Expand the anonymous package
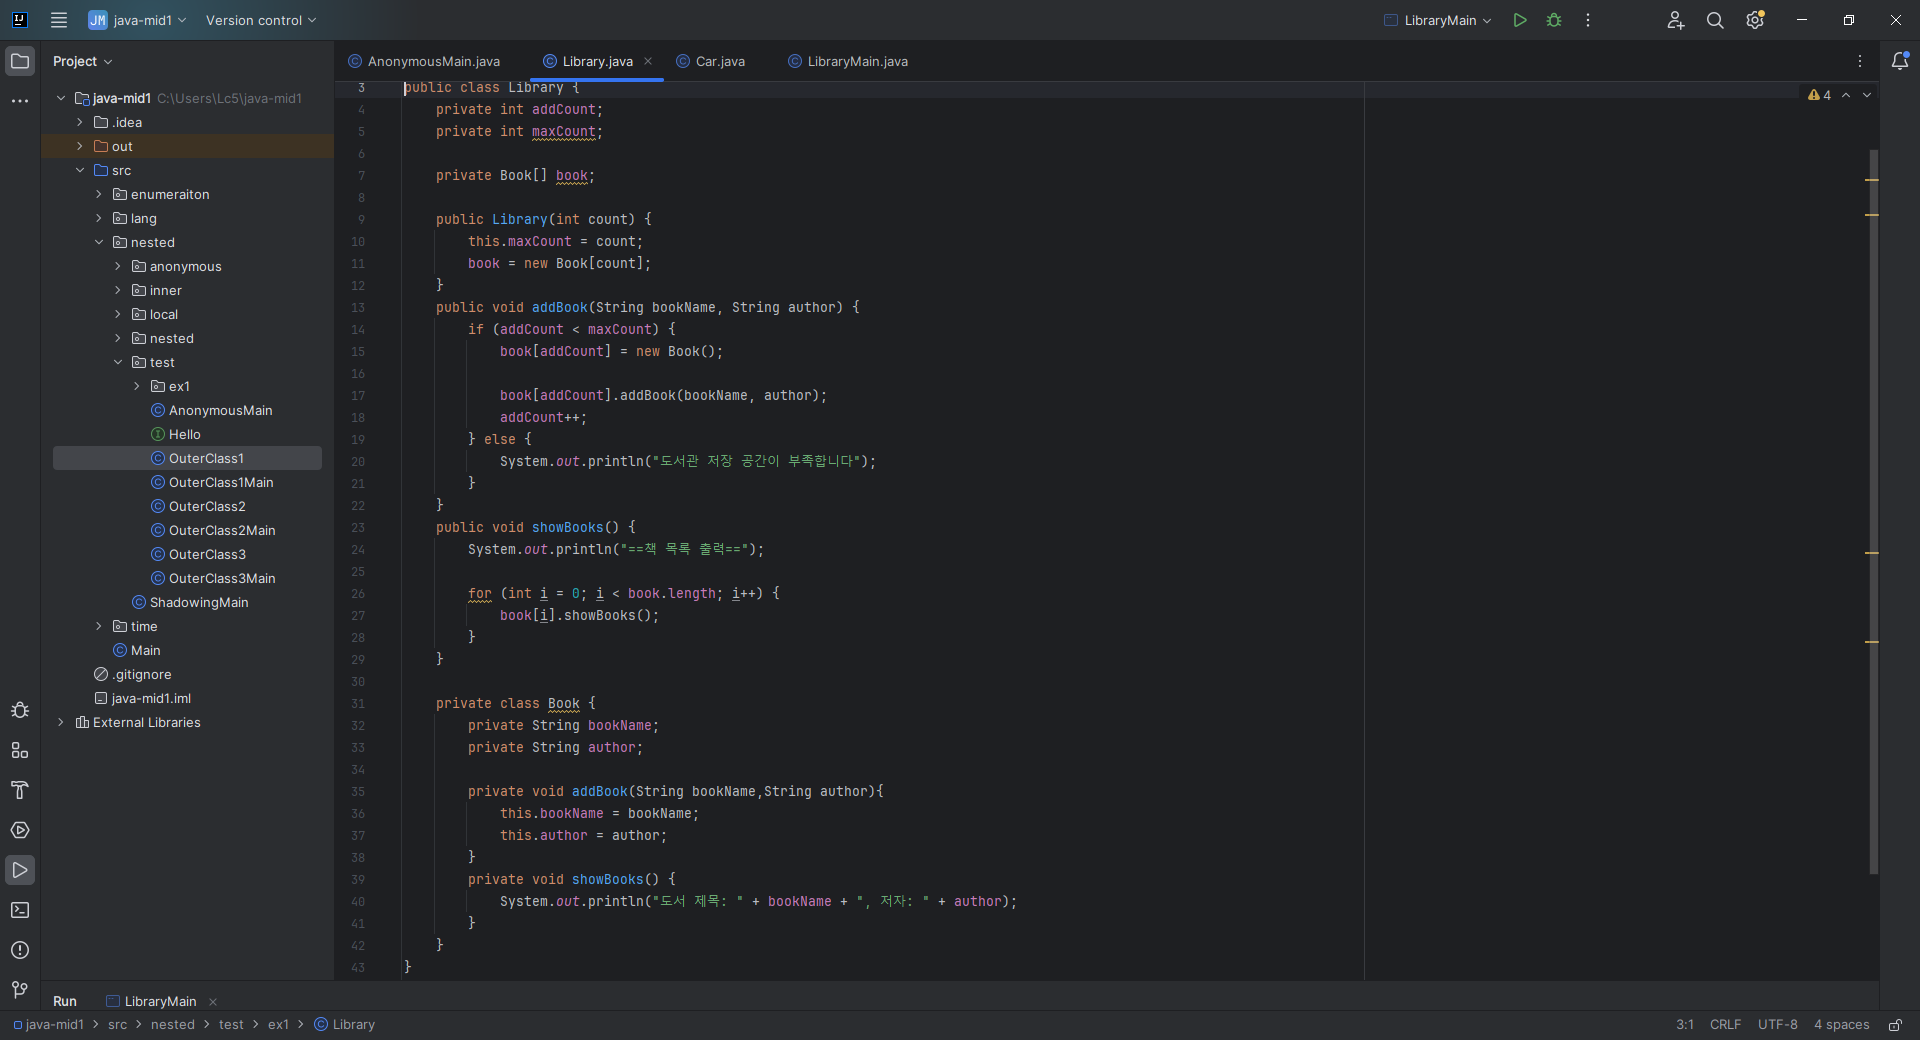The image size is (1920, 1040). tap(118, 266)
